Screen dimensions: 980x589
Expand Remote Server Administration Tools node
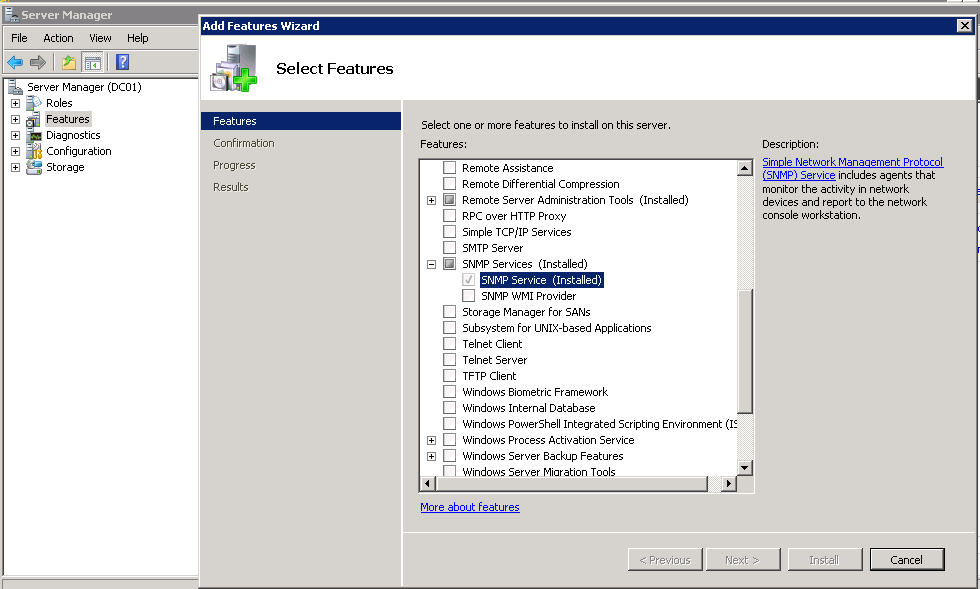coord(431,201)
